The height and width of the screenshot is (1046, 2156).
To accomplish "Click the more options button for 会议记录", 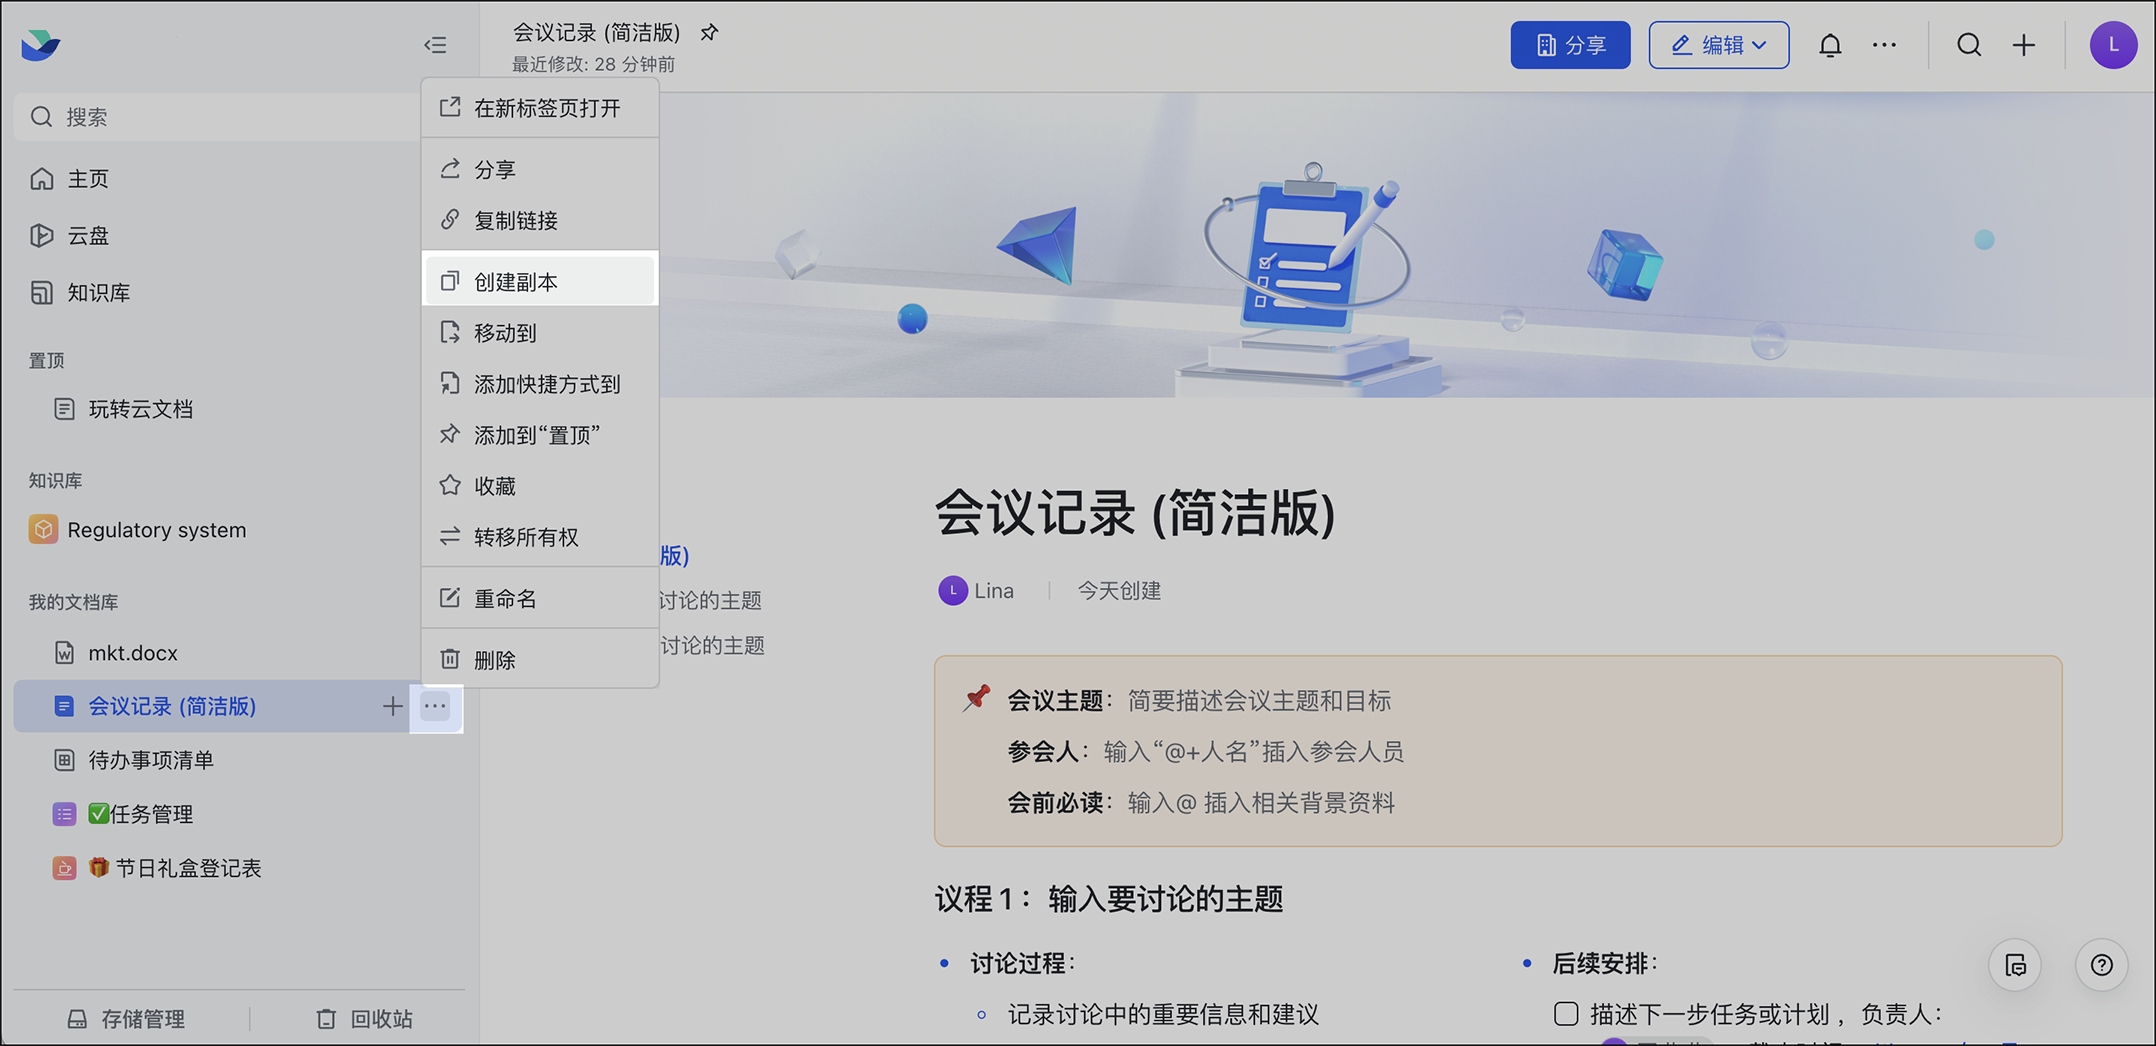I will pos(435,706).
